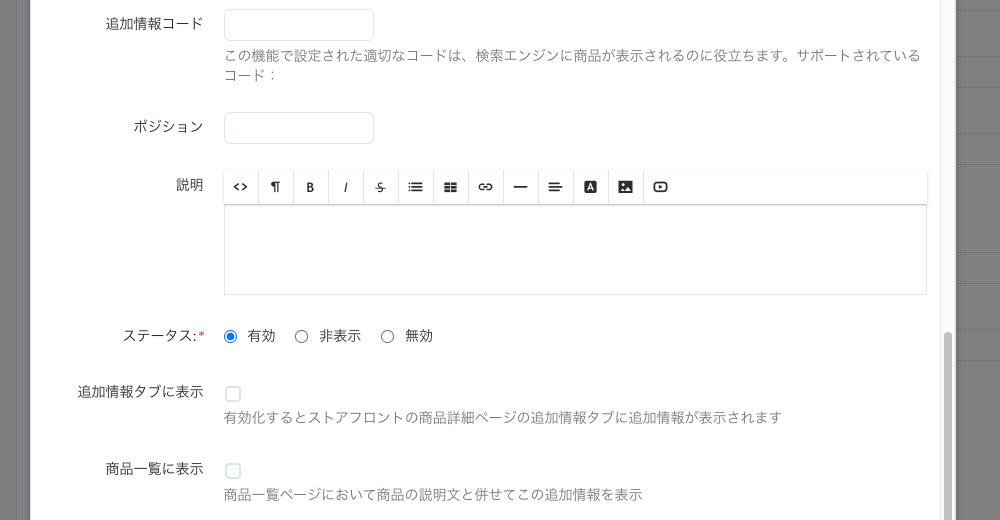The width and height of the screenshot is (1000, 520).
Task: Enable the 追加情報タブに表示 checkbox
Action: pyautogui.click(x=233, y=394)
